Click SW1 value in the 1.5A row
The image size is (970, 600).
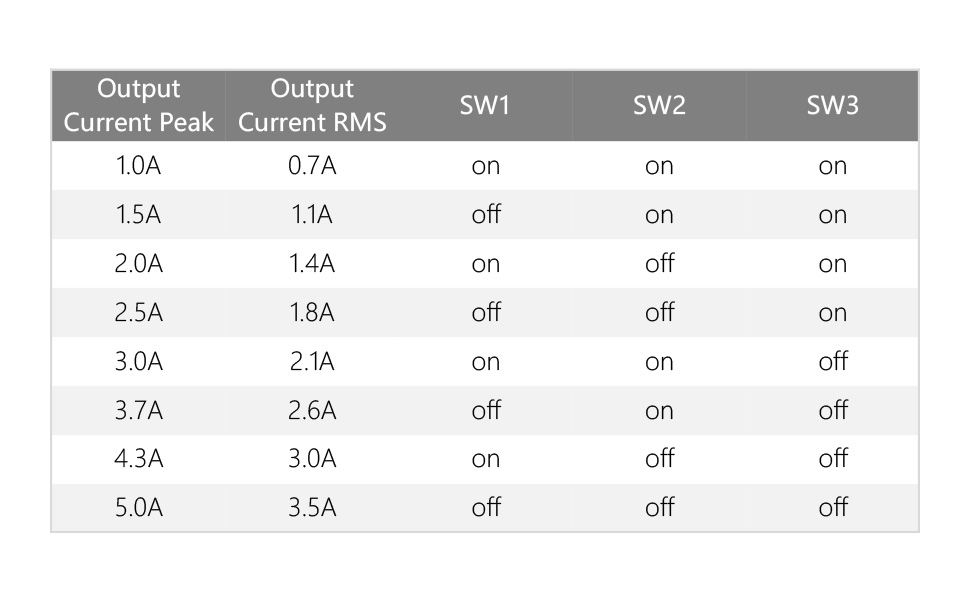tap(486, 215)
